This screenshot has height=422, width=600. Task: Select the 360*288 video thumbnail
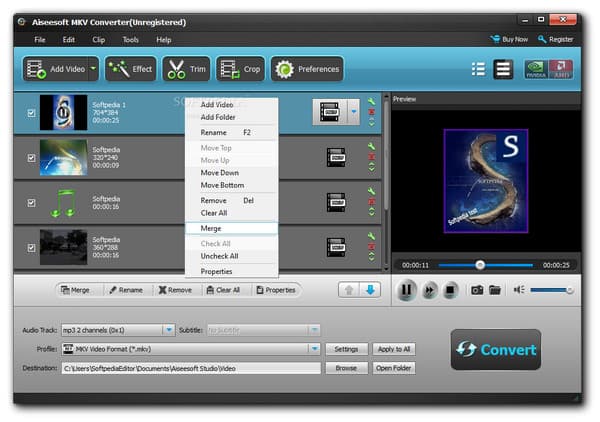63,247
